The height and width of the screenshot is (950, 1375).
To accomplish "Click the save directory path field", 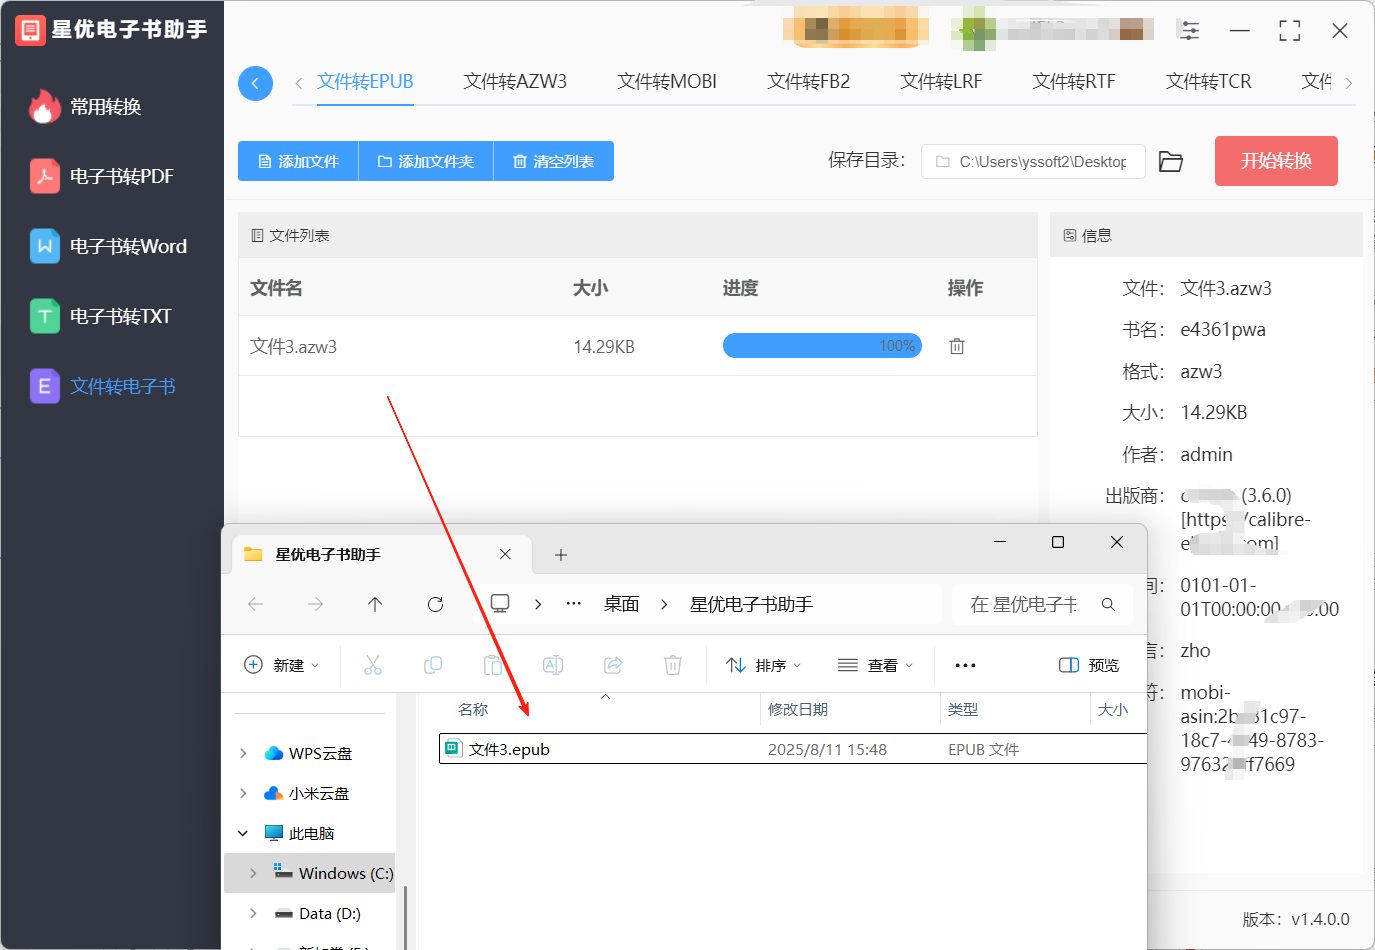I will [x=1033, y=161].
